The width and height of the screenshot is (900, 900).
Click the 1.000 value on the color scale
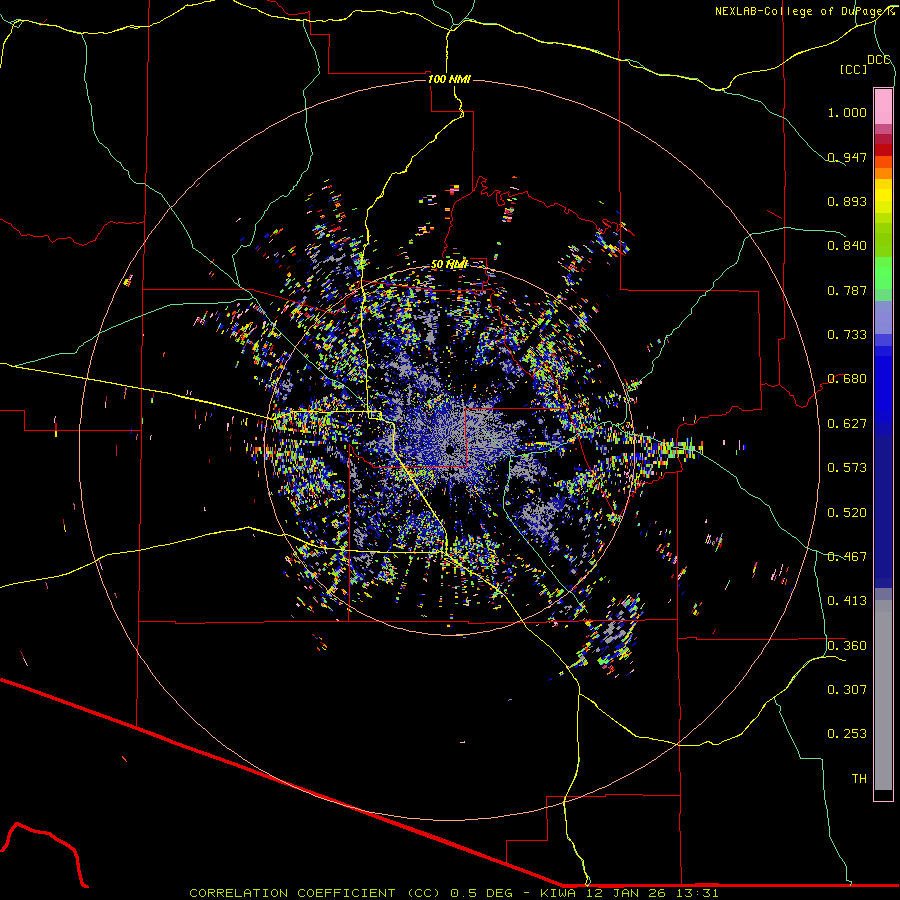click(x=847, y=112)
